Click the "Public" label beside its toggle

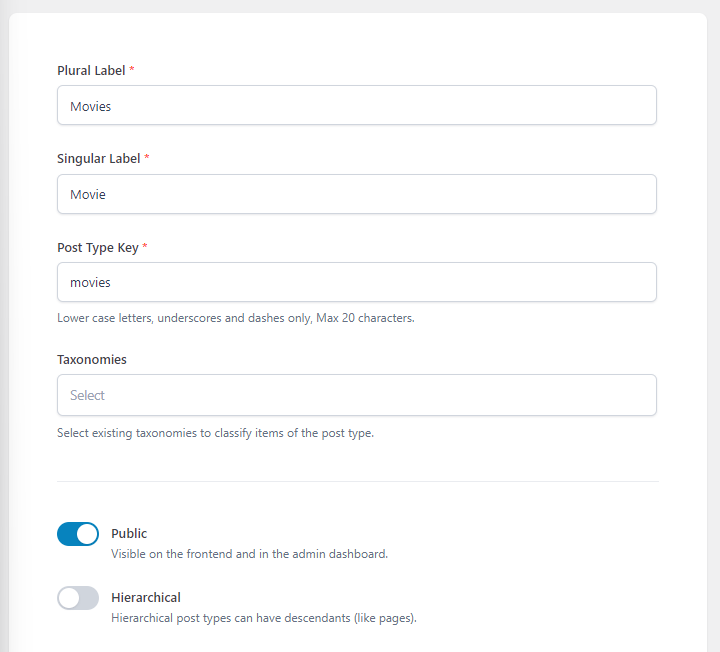[x=129, y=533]
